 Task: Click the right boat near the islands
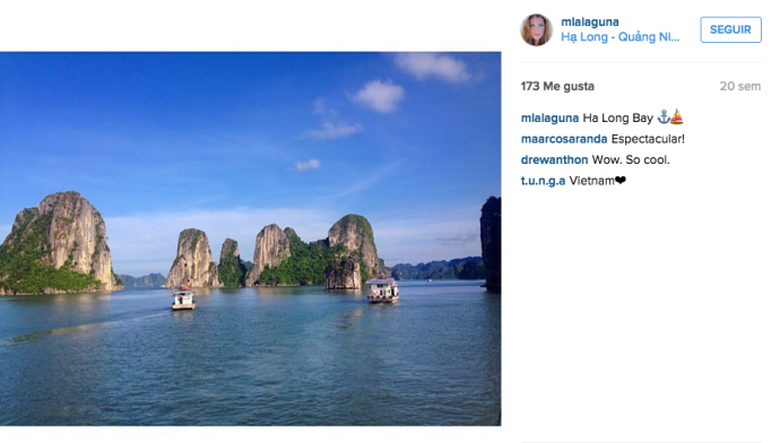click(x=383, y=290)
